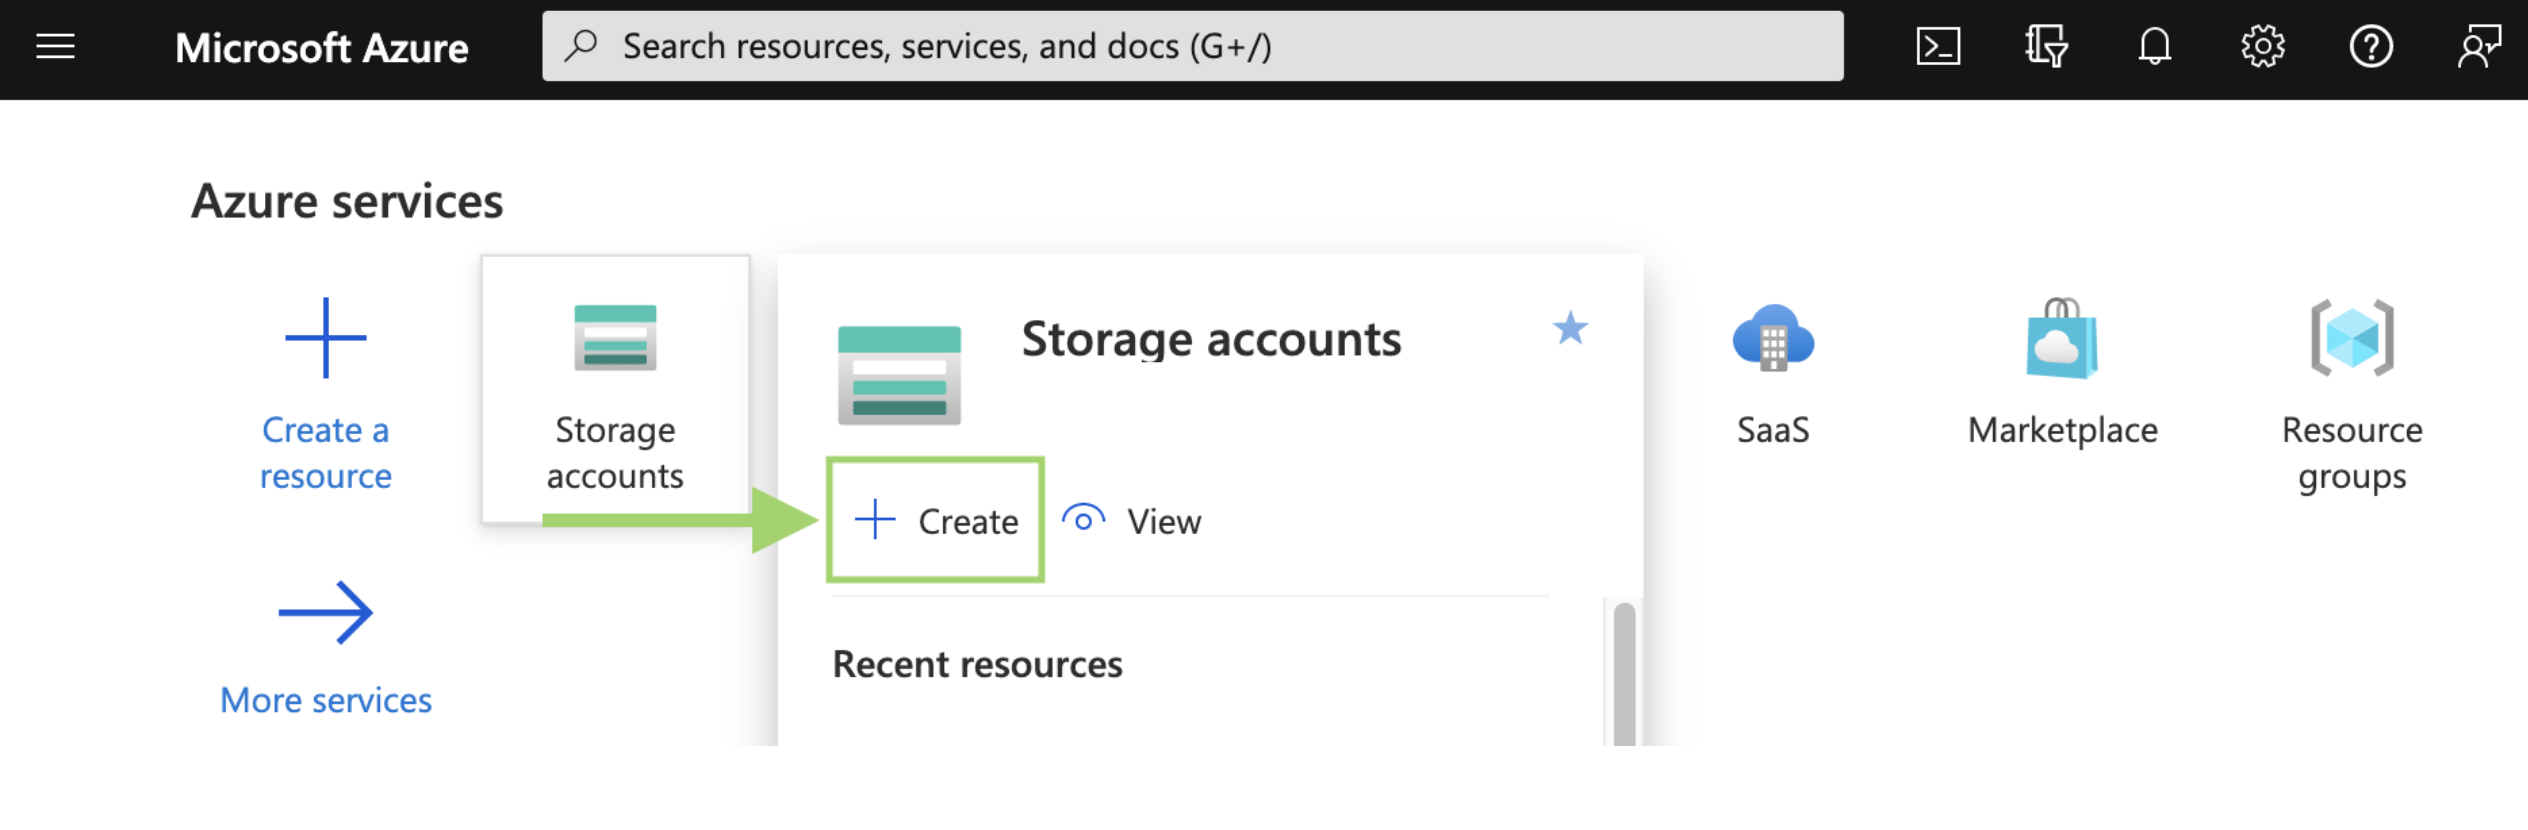
Task: Click the large Storage accounts icon in the popup card
Action: tap(899, 375)
